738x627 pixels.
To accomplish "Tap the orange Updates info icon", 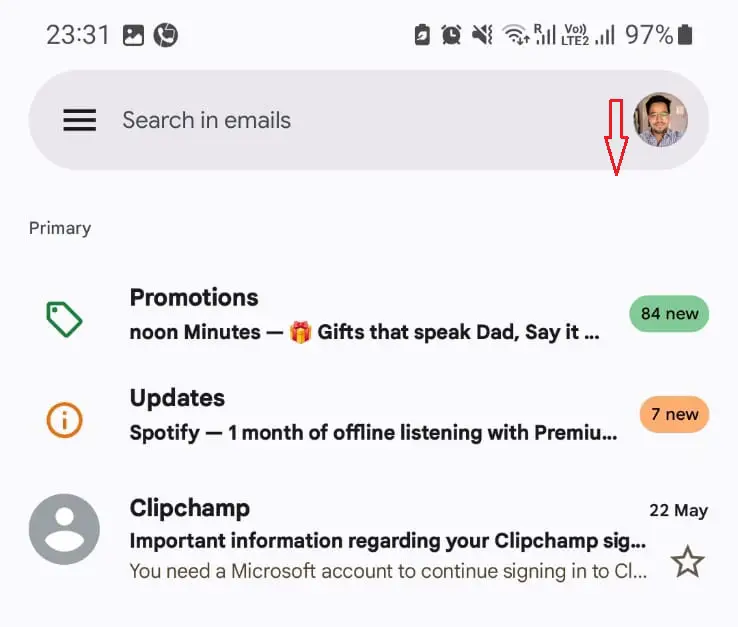I will coord(64,419).
